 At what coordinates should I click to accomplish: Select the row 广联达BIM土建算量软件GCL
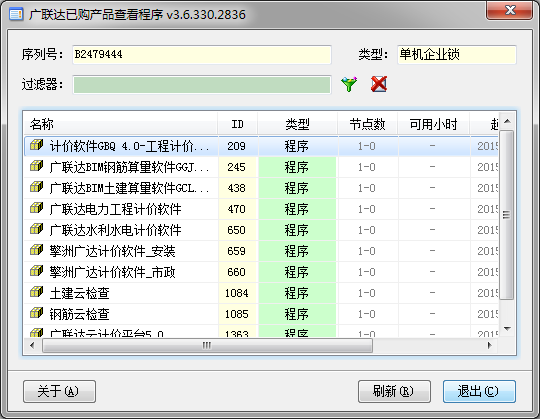(261, 188)
